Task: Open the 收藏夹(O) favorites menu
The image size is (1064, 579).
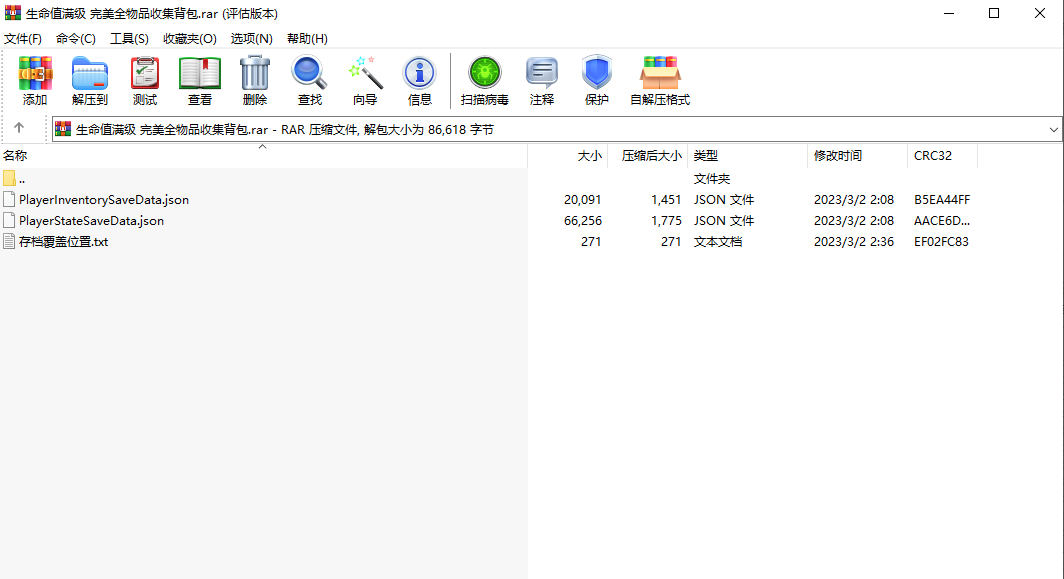Action: [x=190, y=39]
